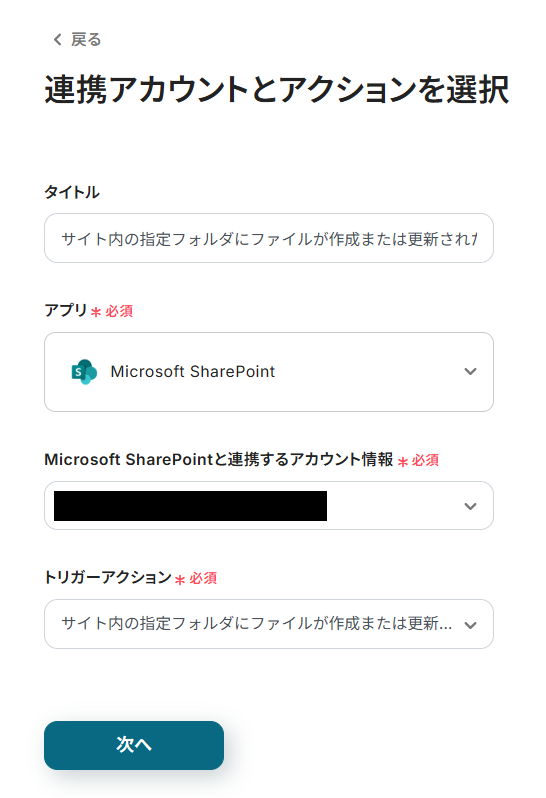
Task: Open the account information dropdown chevron
Action: tap(470, 506)
